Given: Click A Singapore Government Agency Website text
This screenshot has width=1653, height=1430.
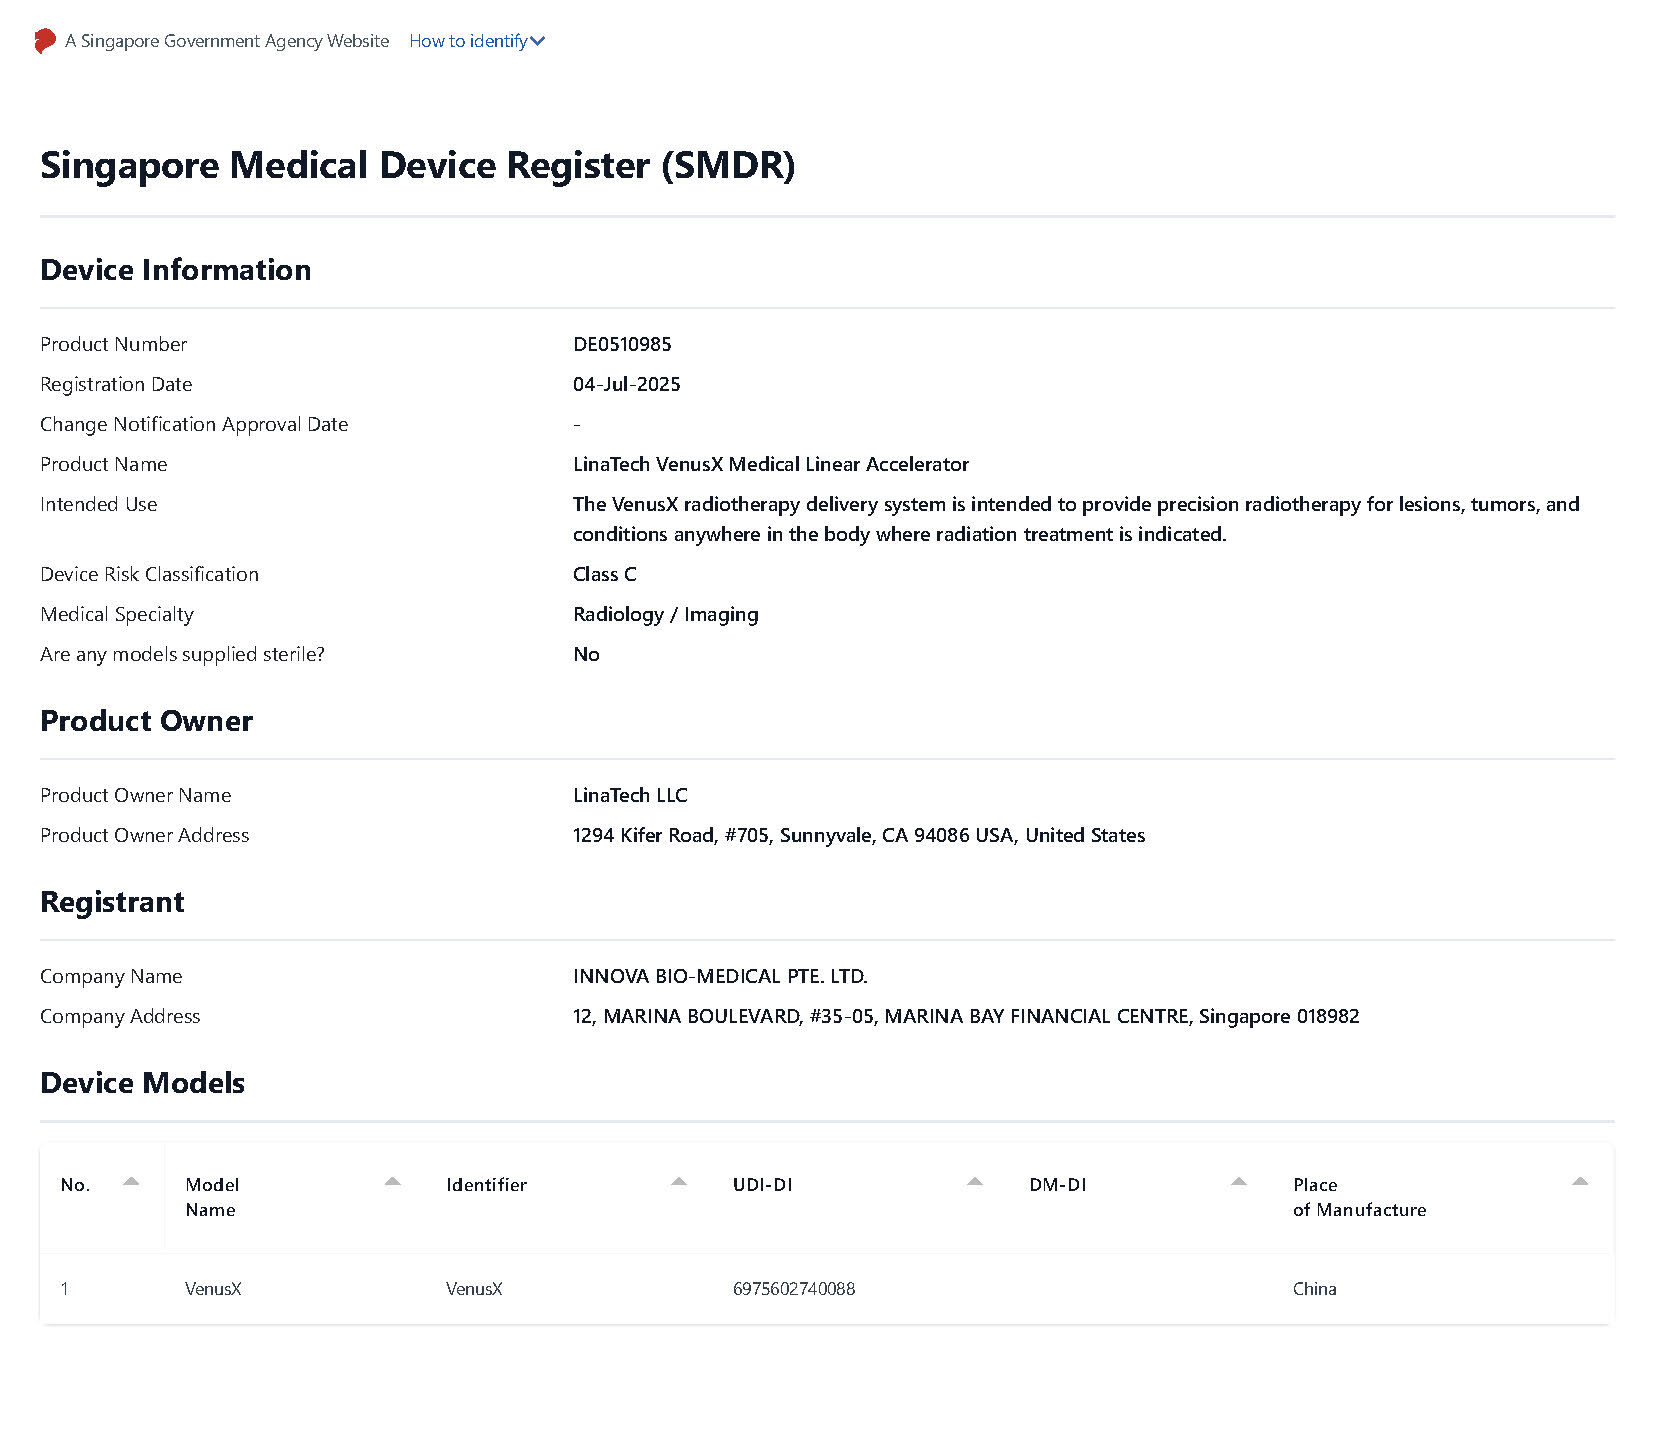Looking at the screenshot, I should [x=227, y=41].
